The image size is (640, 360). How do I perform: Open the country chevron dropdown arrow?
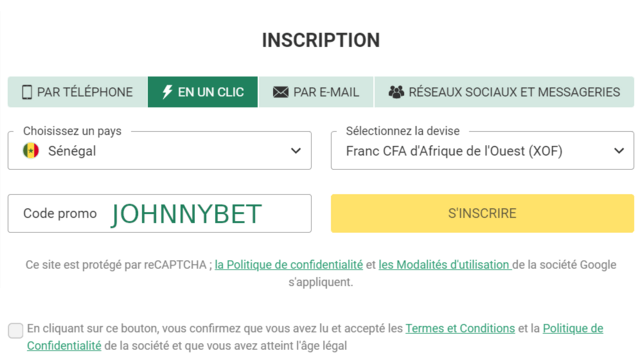click(x=296, y=151)
